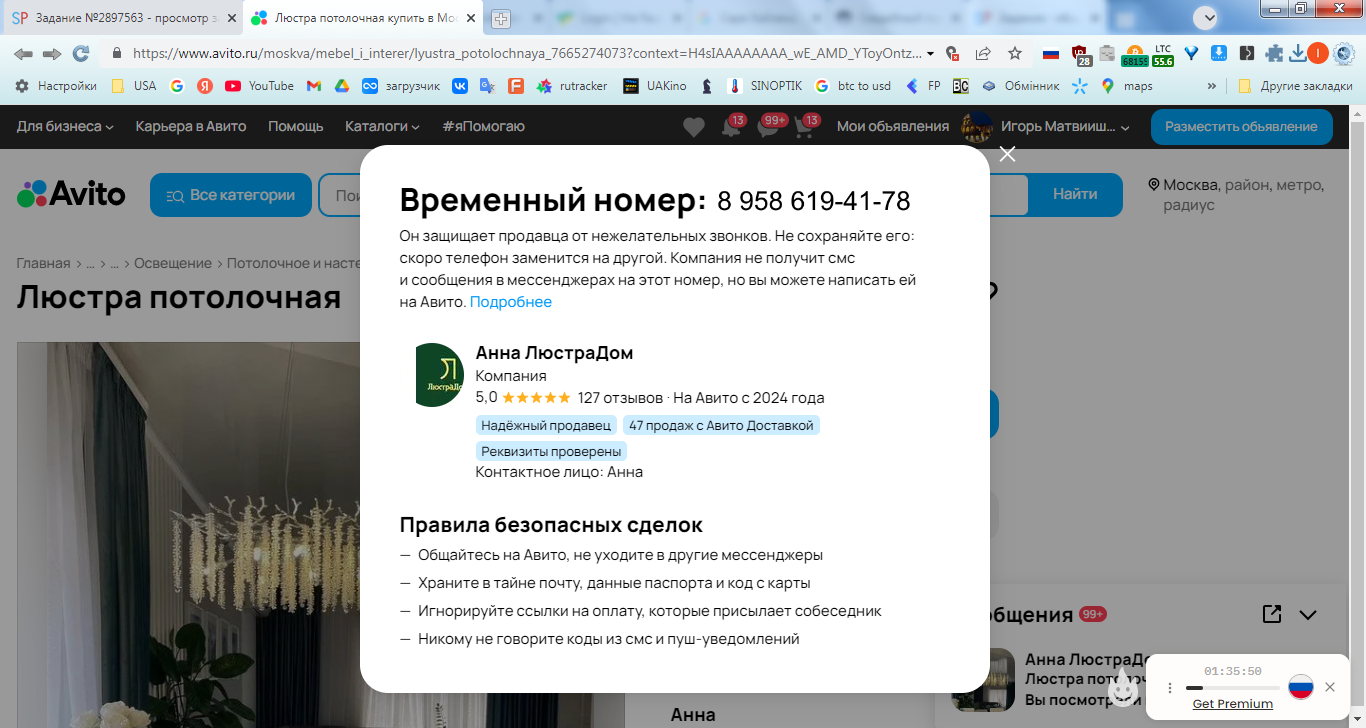Viewport: 1366px width, 728px height.
Task: Close the Люстра потолочная tab
Action: coord(471,18)
